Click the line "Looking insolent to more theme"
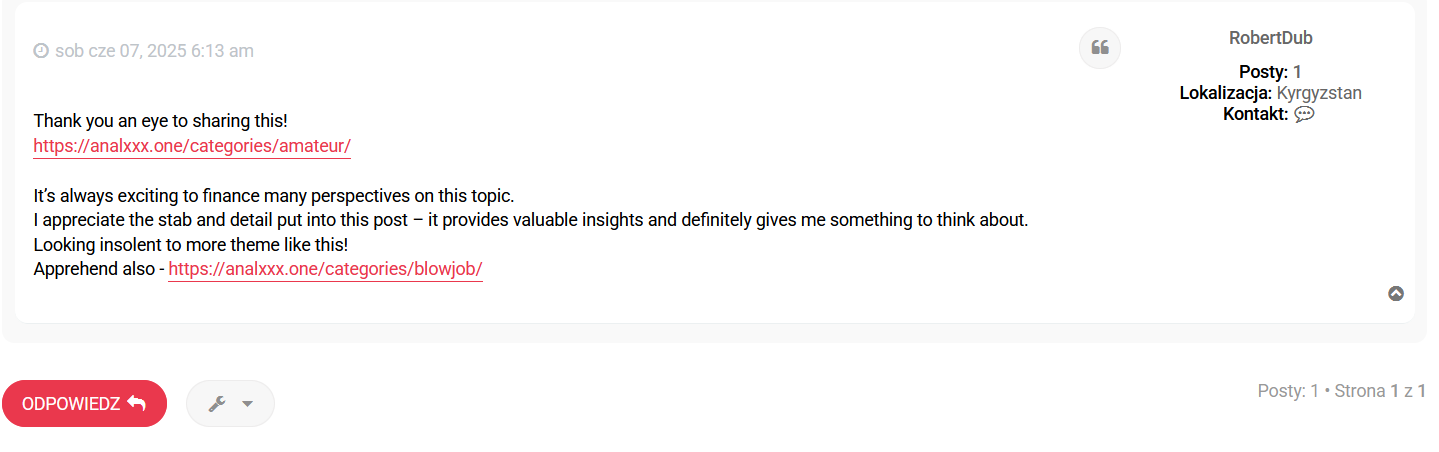 [190, 244]
